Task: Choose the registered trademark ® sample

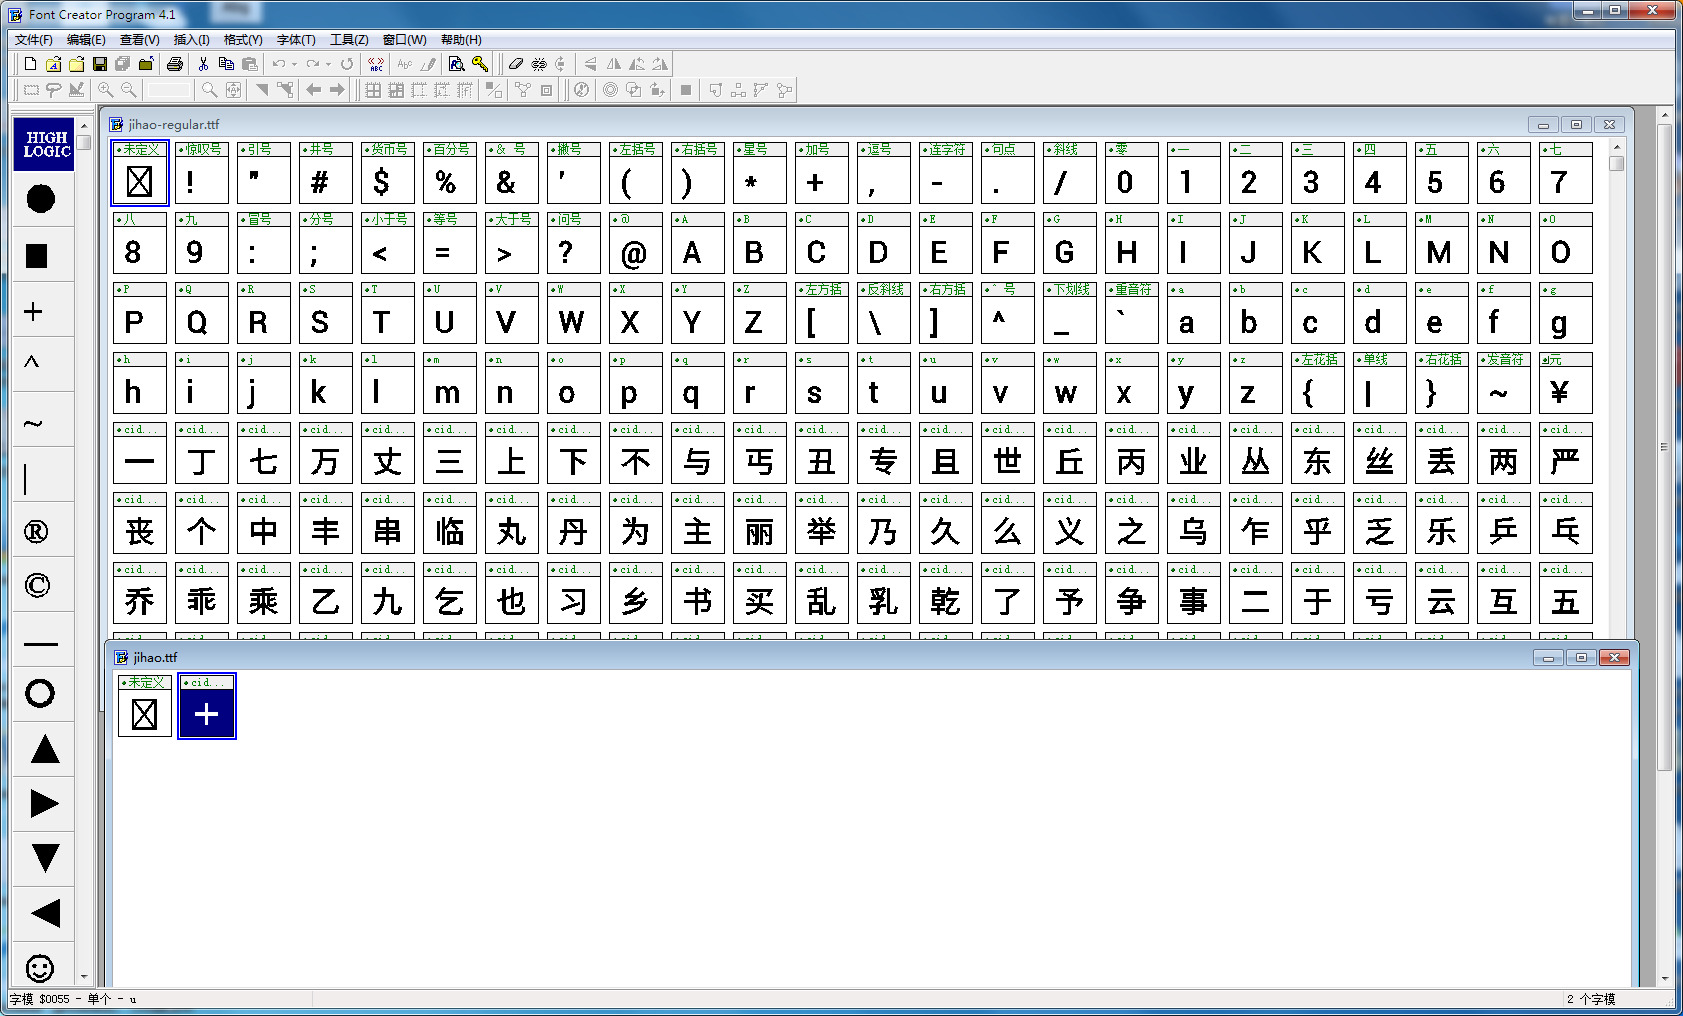Action: [36, 531]
